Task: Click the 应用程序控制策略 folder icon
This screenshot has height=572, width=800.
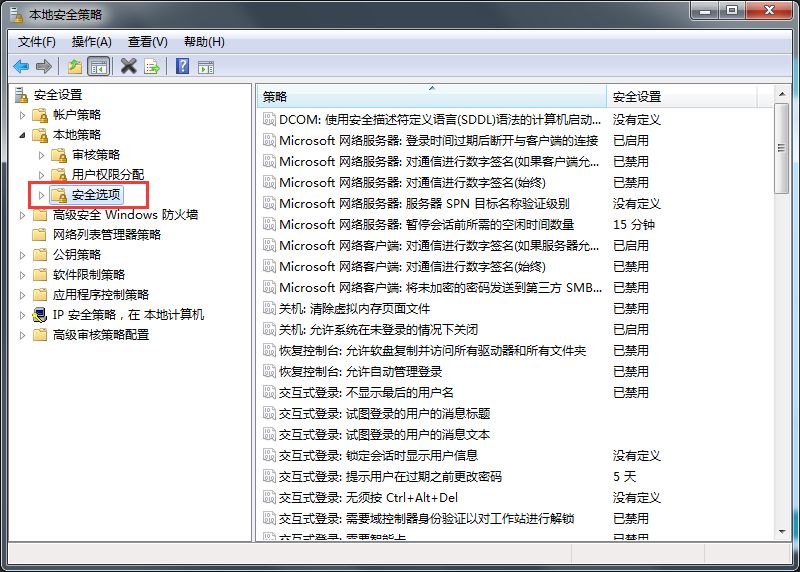Action: 40,294
